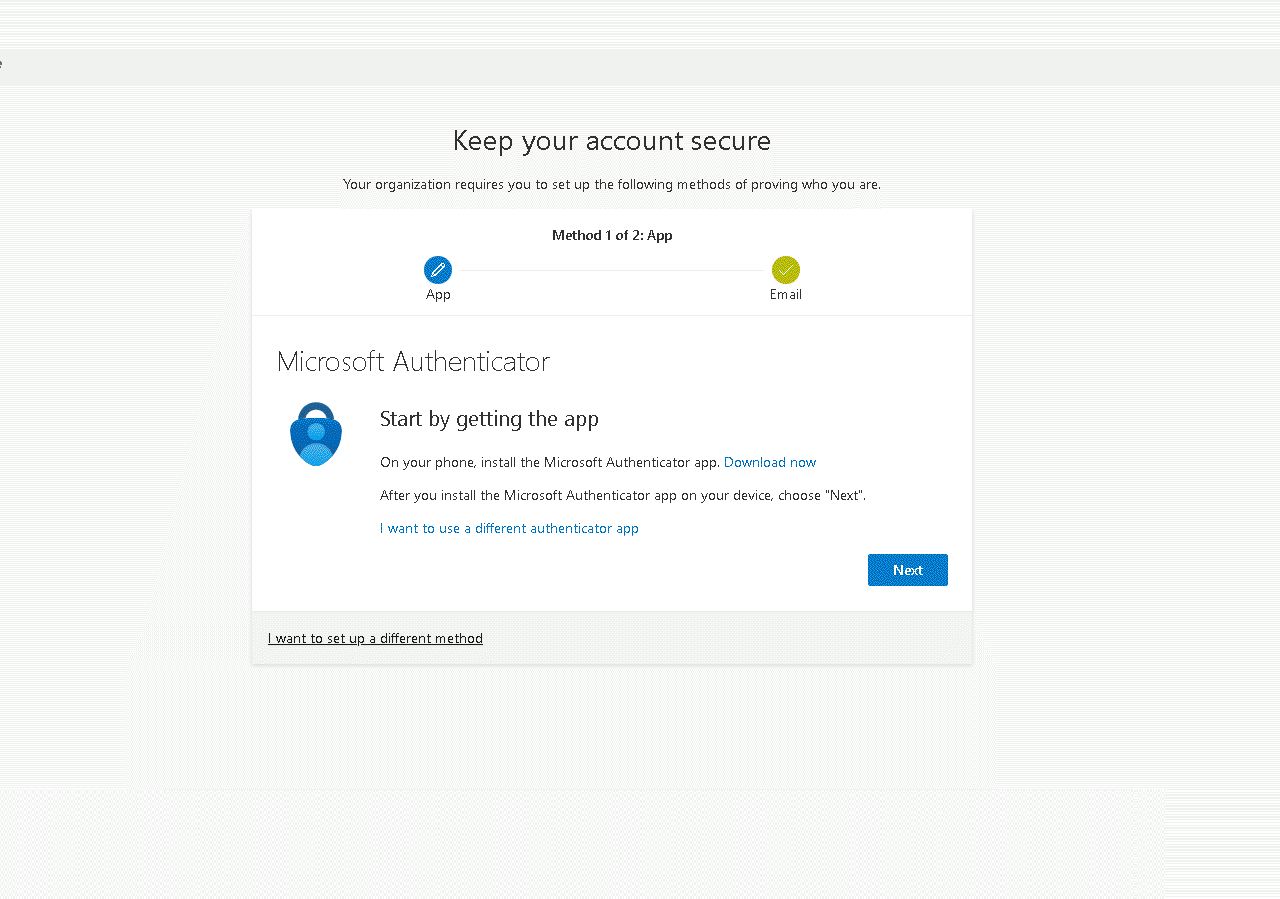
Task: Click the "Your organization requires you" description text
Action: [x=612, y=185]
